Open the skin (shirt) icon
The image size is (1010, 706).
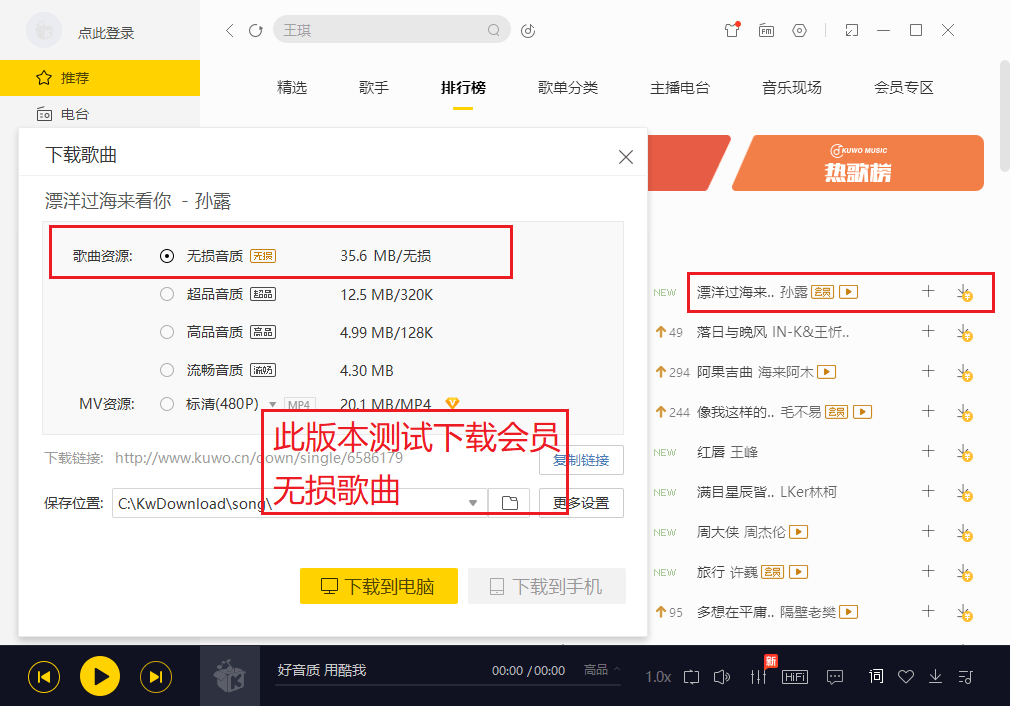click(732, 30)
